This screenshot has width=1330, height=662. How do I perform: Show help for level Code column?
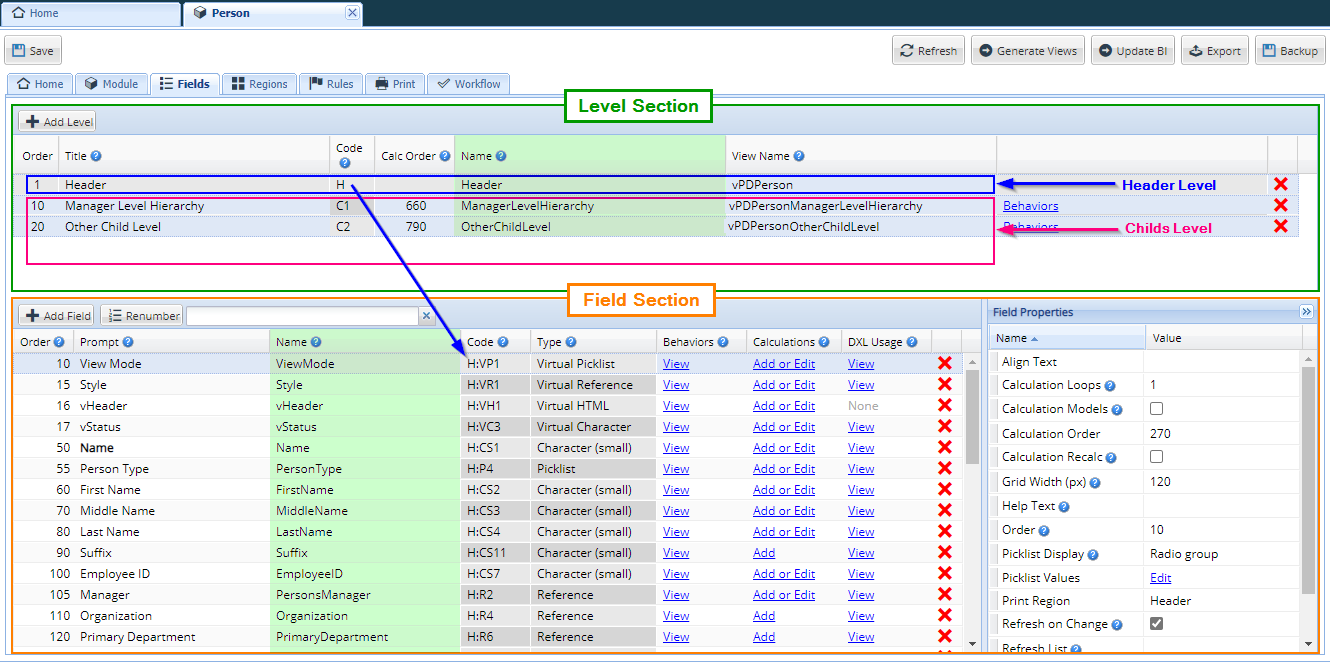click(345, 162)
